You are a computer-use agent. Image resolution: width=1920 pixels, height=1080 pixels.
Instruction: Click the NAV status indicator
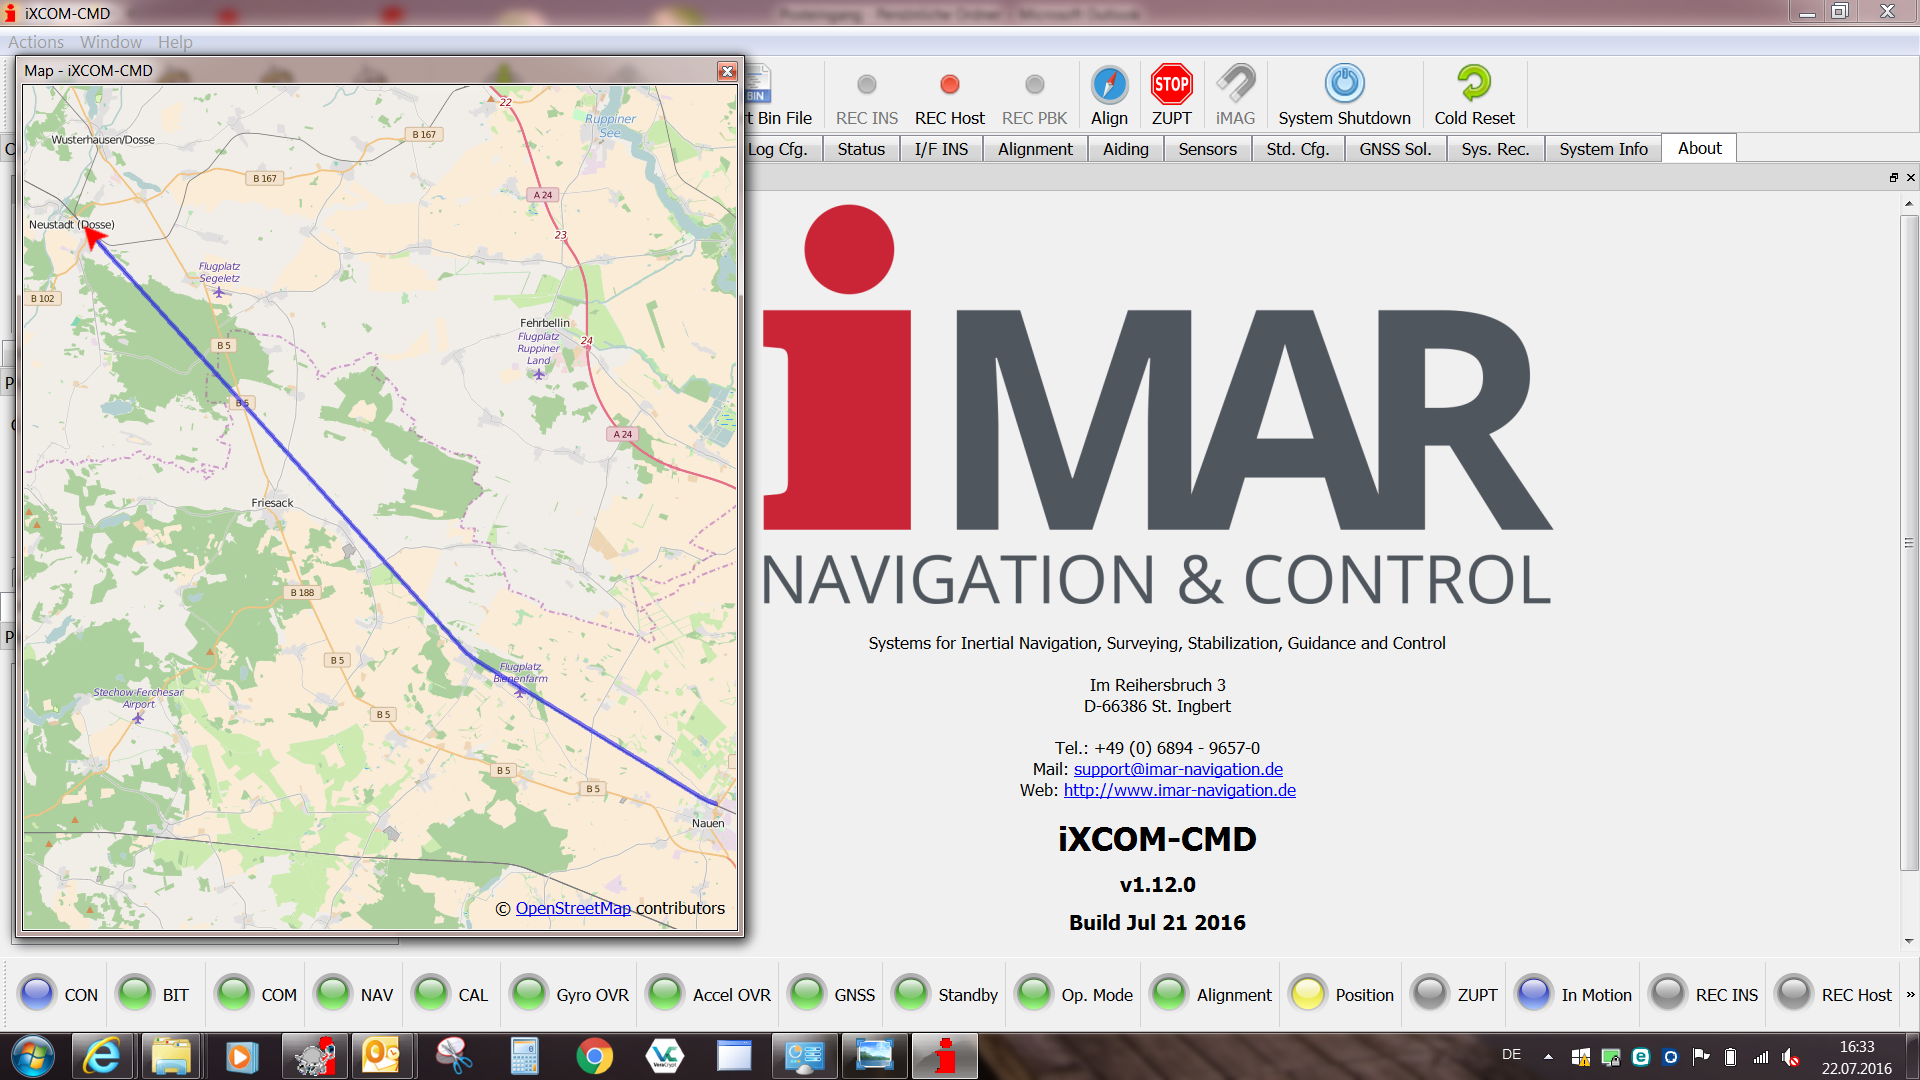click(333, 994)
